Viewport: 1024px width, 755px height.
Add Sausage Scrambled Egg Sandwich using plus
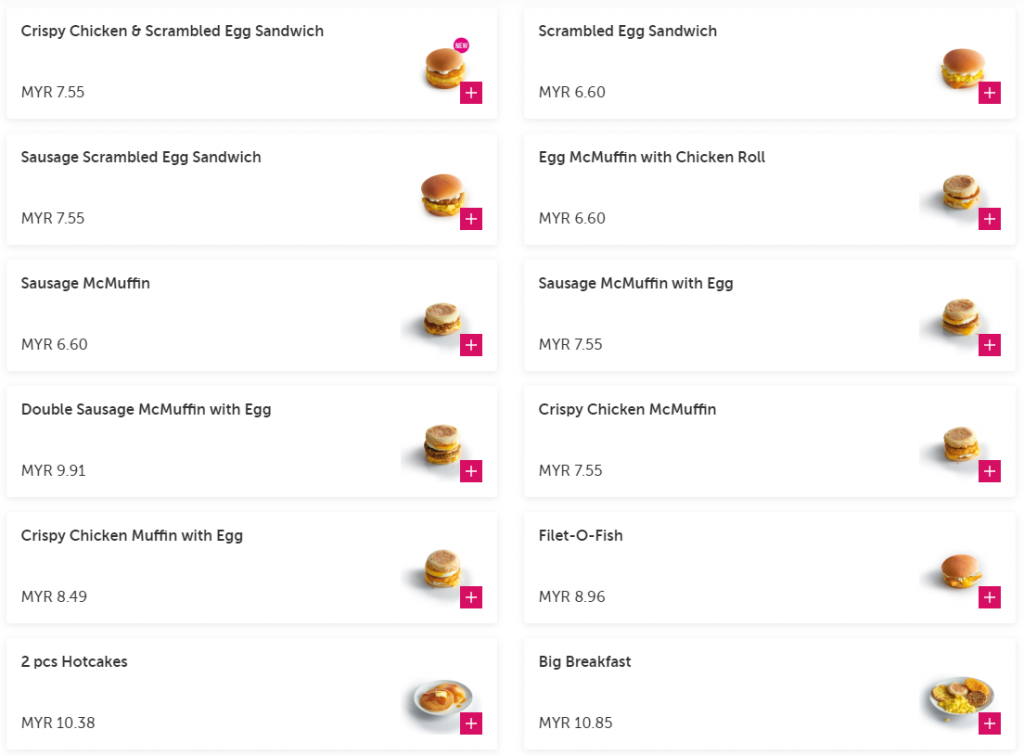pyautogui.click(x=471, y=219)
